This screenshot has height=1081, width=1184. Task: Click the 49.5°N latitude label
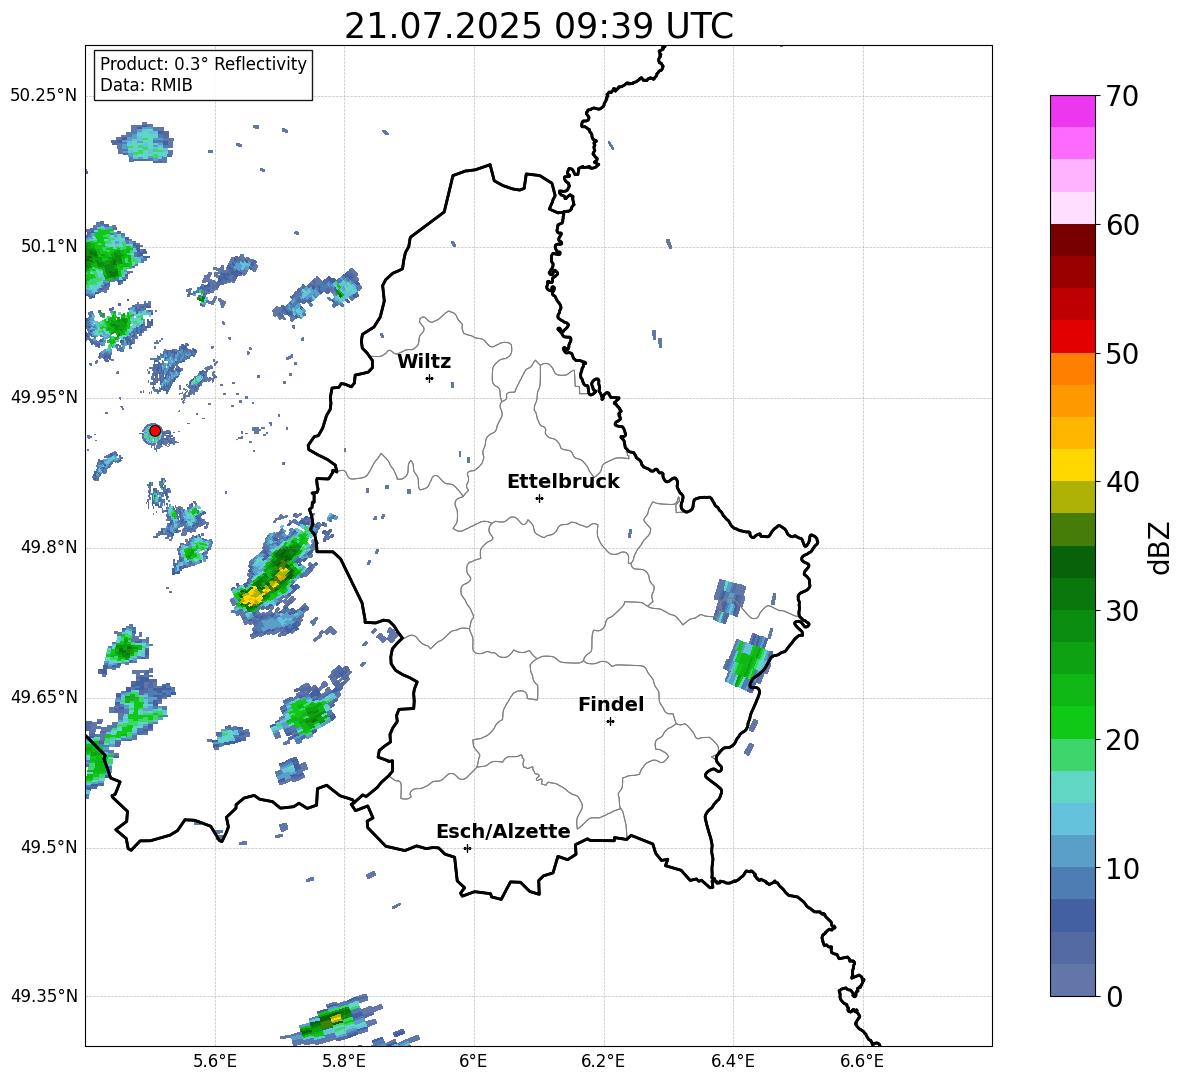(49, 847)
